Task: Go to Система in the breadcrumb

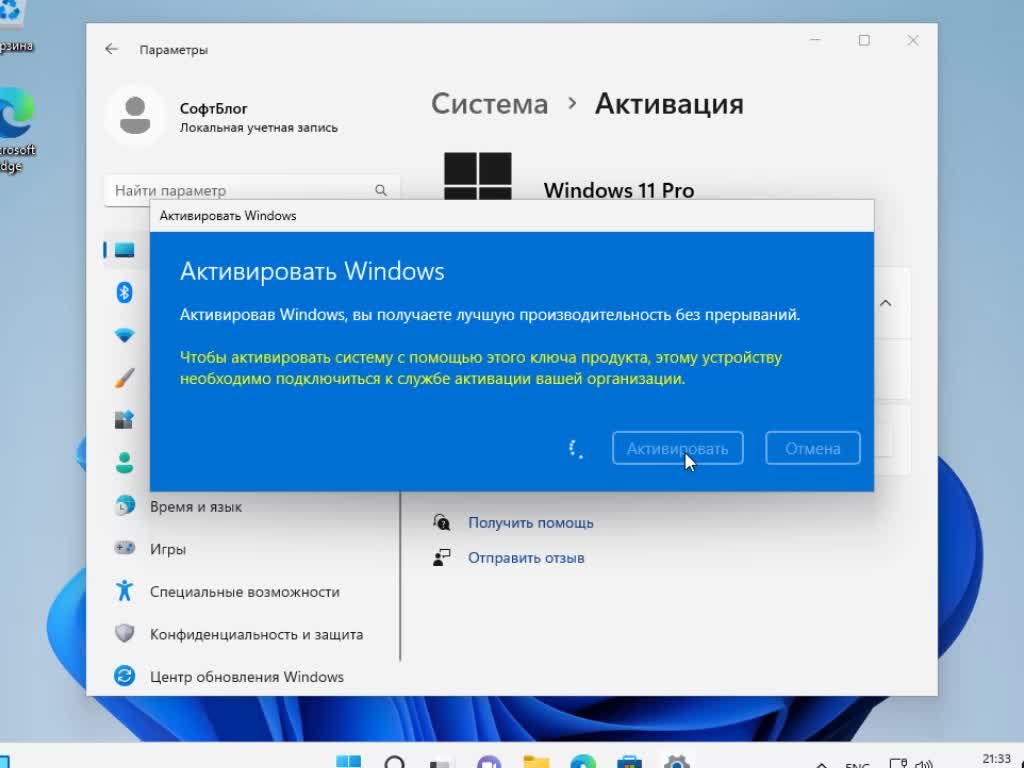Action: pyautogui.click(x=489, y=104)
